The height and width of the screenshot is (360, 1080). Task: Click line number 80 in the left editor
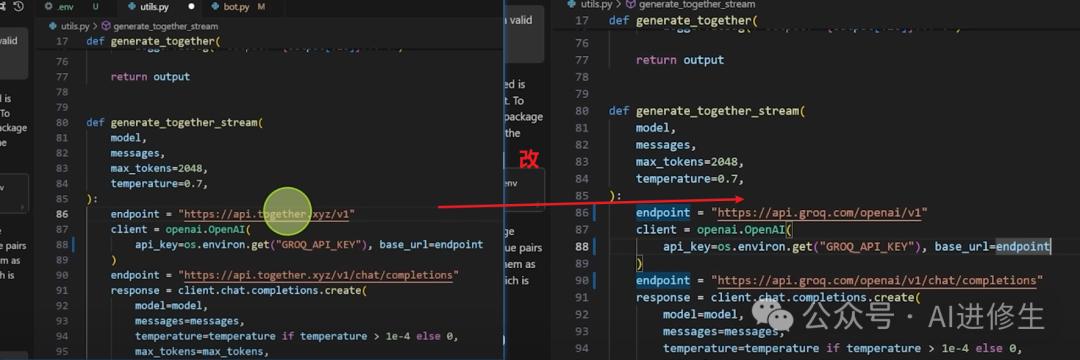coord(63,123)
